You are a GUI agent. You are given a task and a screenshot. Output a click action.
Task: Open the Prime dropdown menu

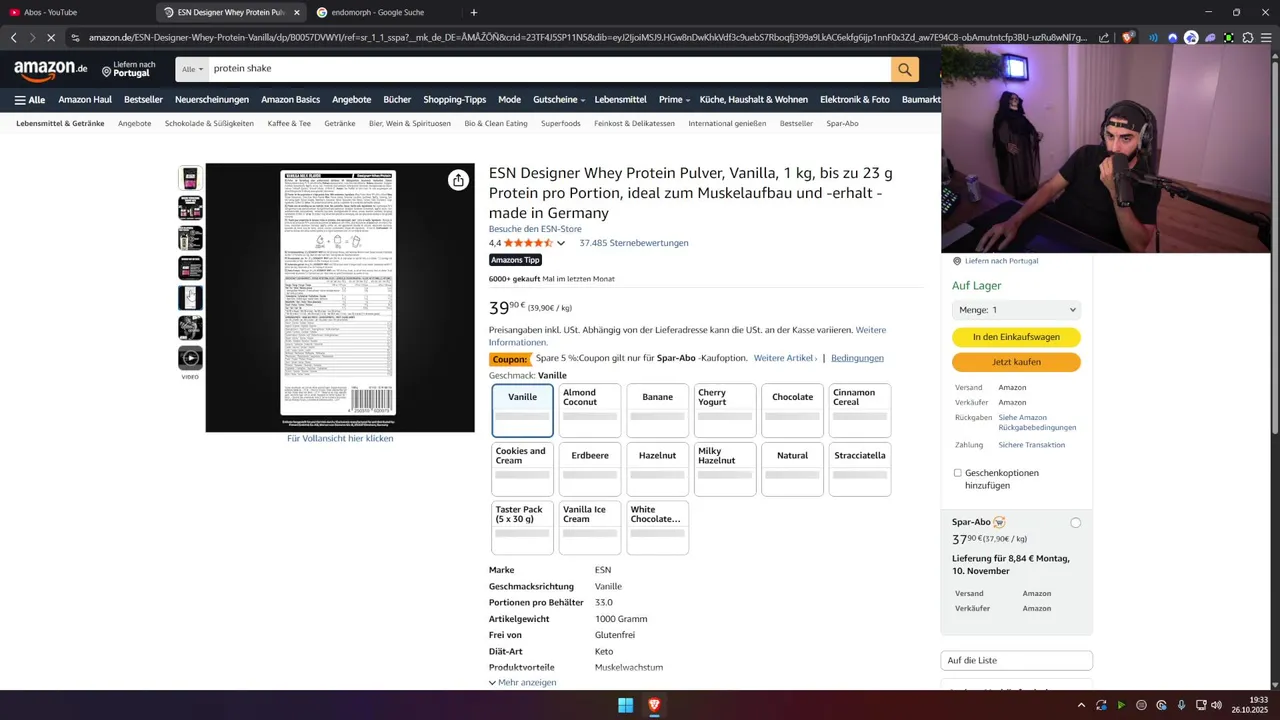[x=674, y=100]
